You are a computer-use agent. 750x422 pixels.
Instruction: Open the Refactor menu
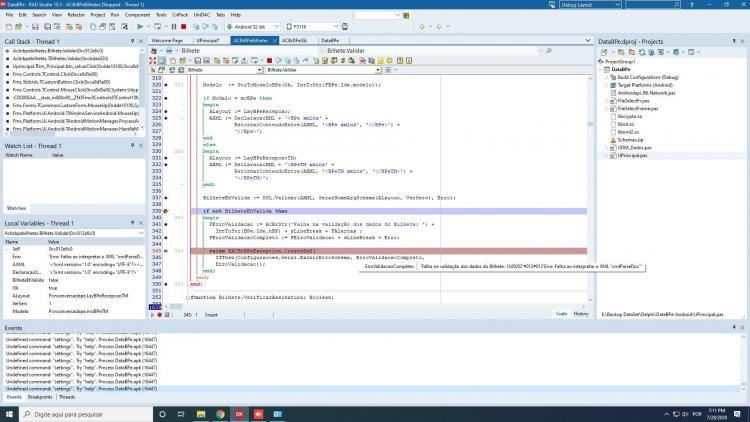pyautogui.click(x=76, y=15)
